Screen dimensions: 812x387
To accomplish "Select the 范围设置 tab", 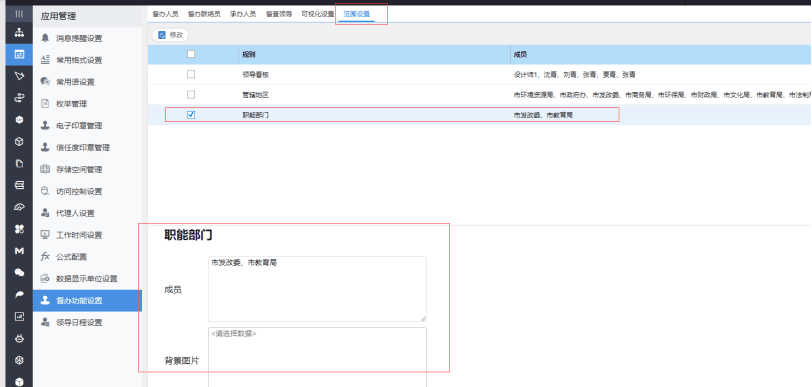I will click(357, 14).
